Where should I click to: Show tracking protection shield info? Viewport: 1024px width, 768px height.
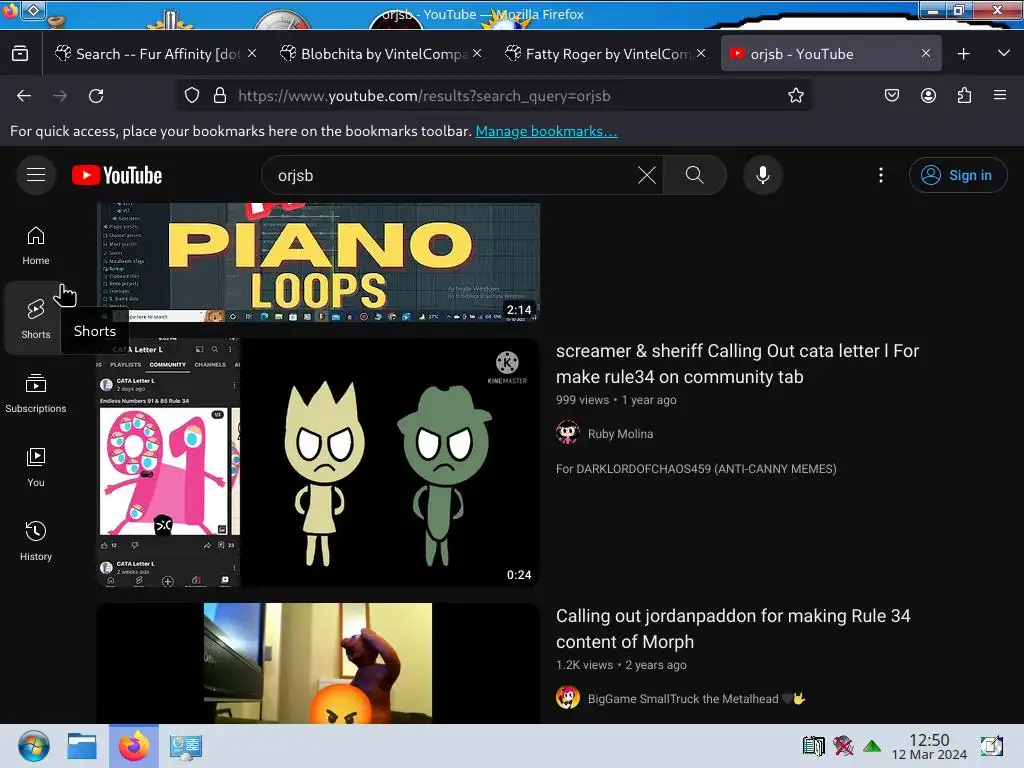(191, 95)
